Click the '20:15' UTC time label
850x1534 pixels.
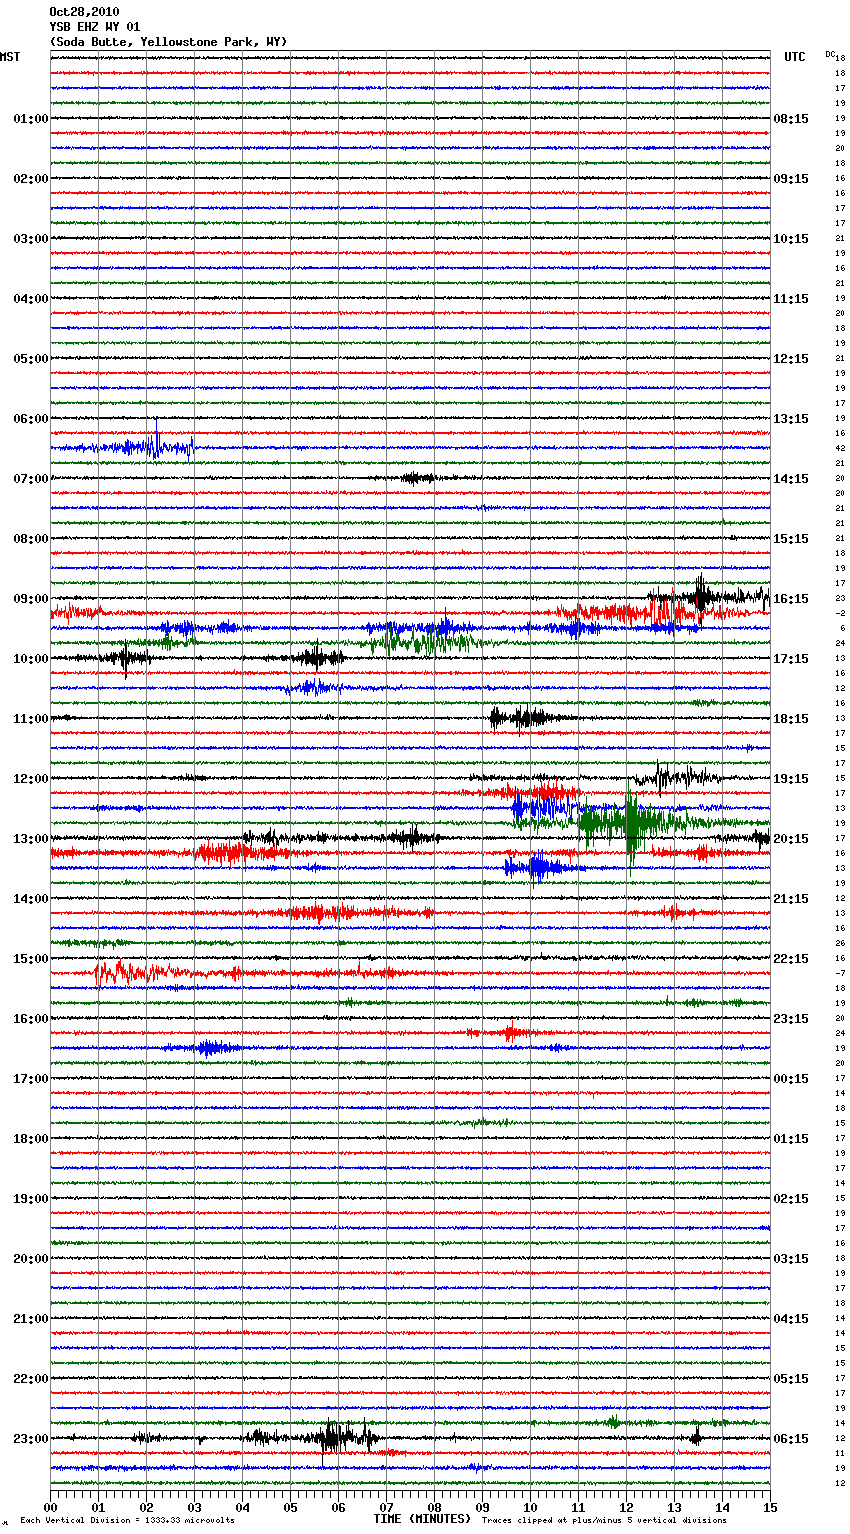pyautogui.click(x=791, y=839)
